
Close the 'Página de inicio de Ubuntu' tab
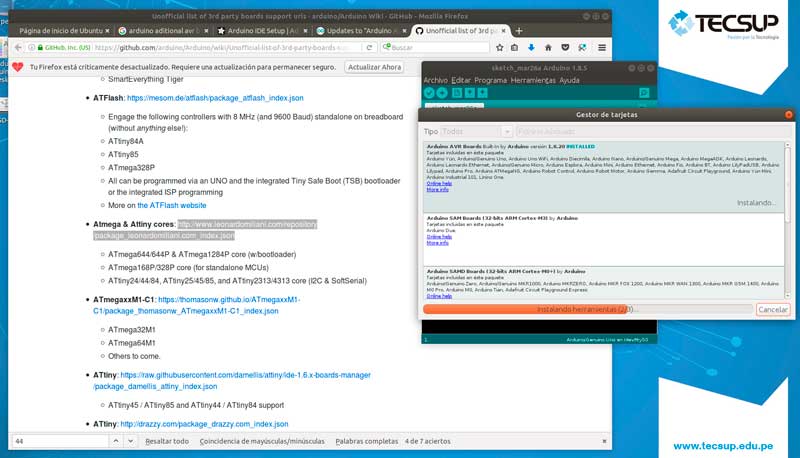[107, 31]
